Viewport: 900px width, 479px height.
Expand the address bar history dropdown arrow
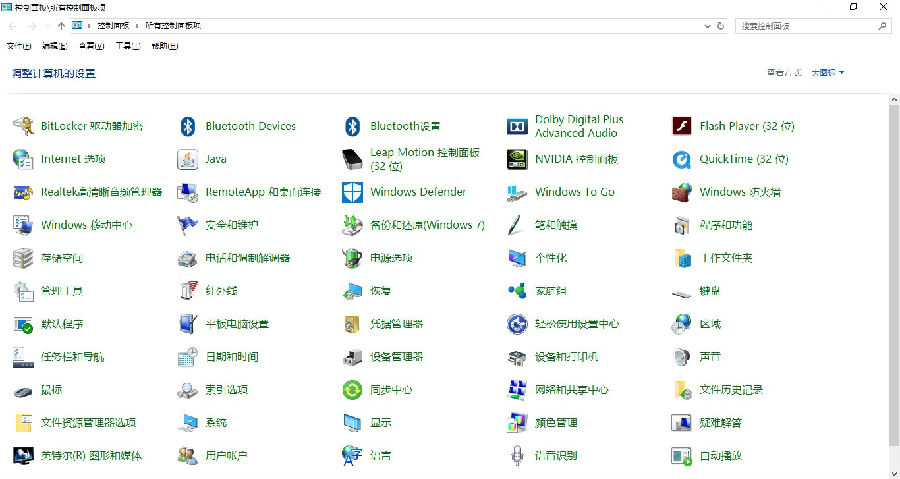[704, 25]
